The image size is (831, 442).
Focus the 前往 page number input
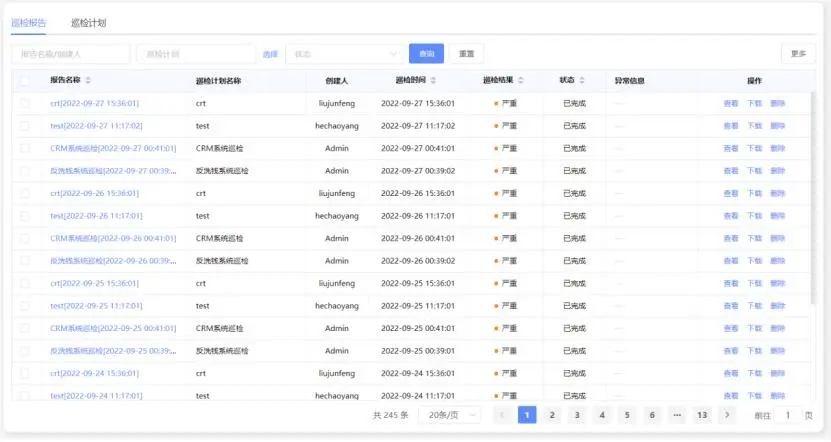(x=788, y=415)
